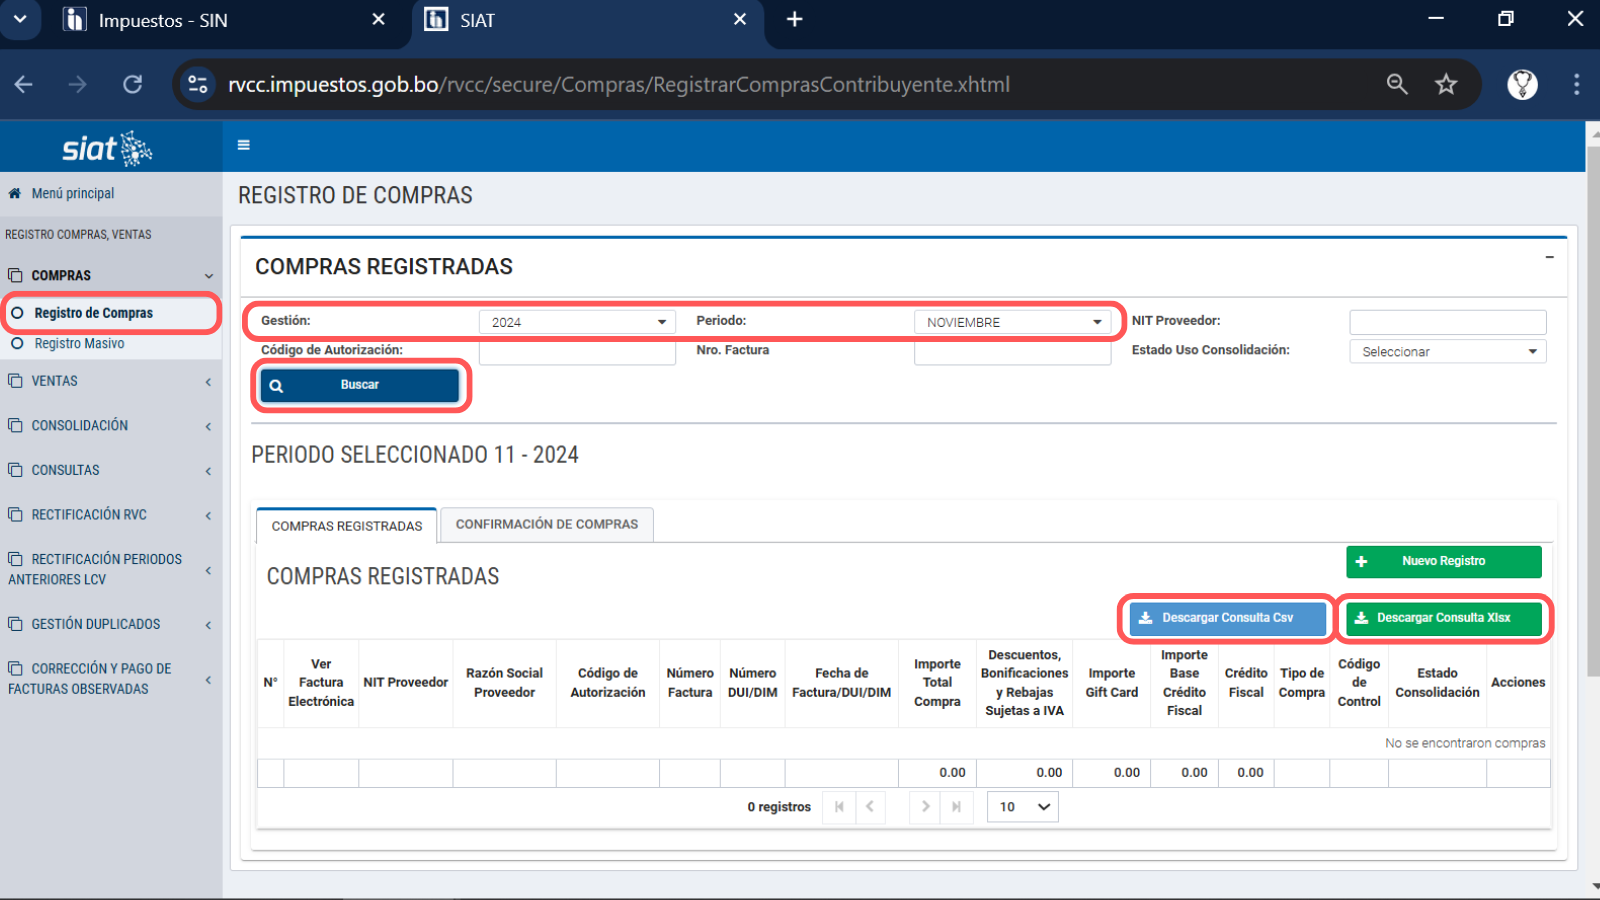
Task: Expand the RECTIFICACIÓN RVC sidebar section
Action: click(x=208, y=515)
